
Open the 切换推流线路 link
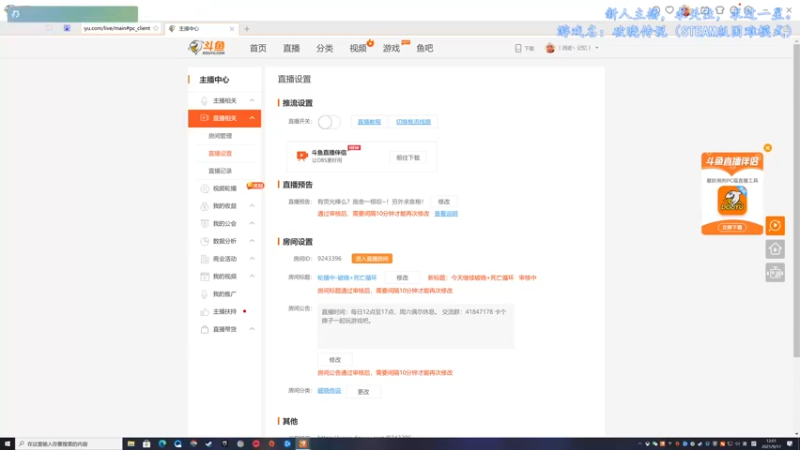click(x=413, y=122)
